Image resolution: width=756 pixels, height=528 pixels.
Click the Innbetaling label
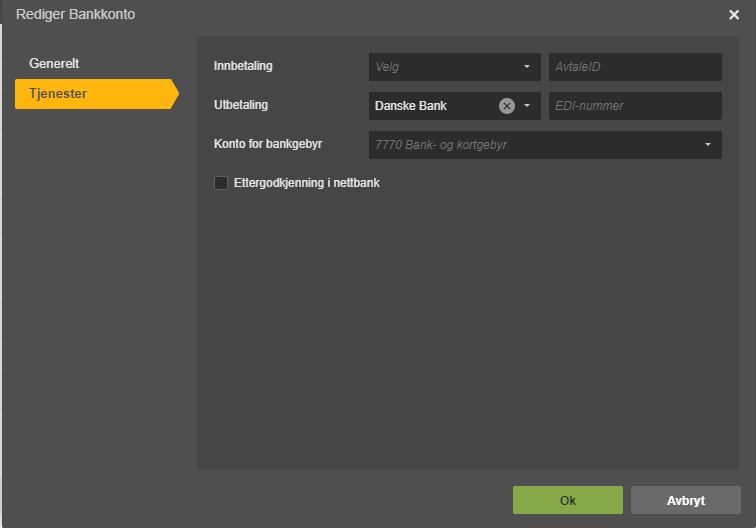(243, 66)
